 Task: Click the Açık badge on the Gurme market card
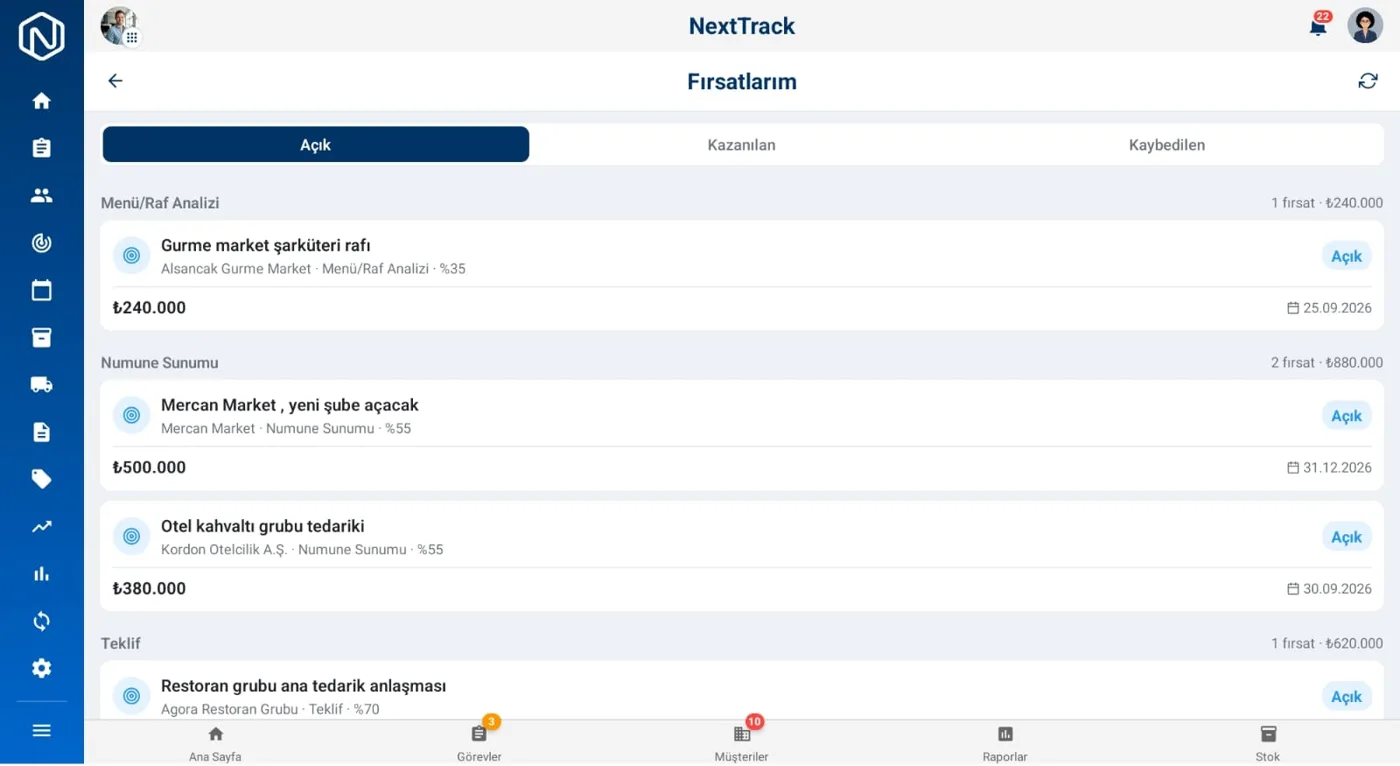(1346, 256)
